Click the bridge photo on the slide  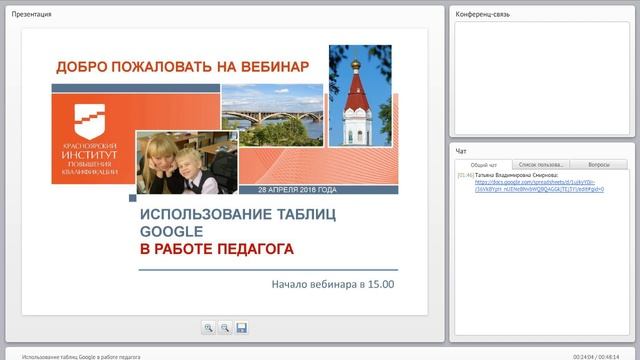click(272, 115)
